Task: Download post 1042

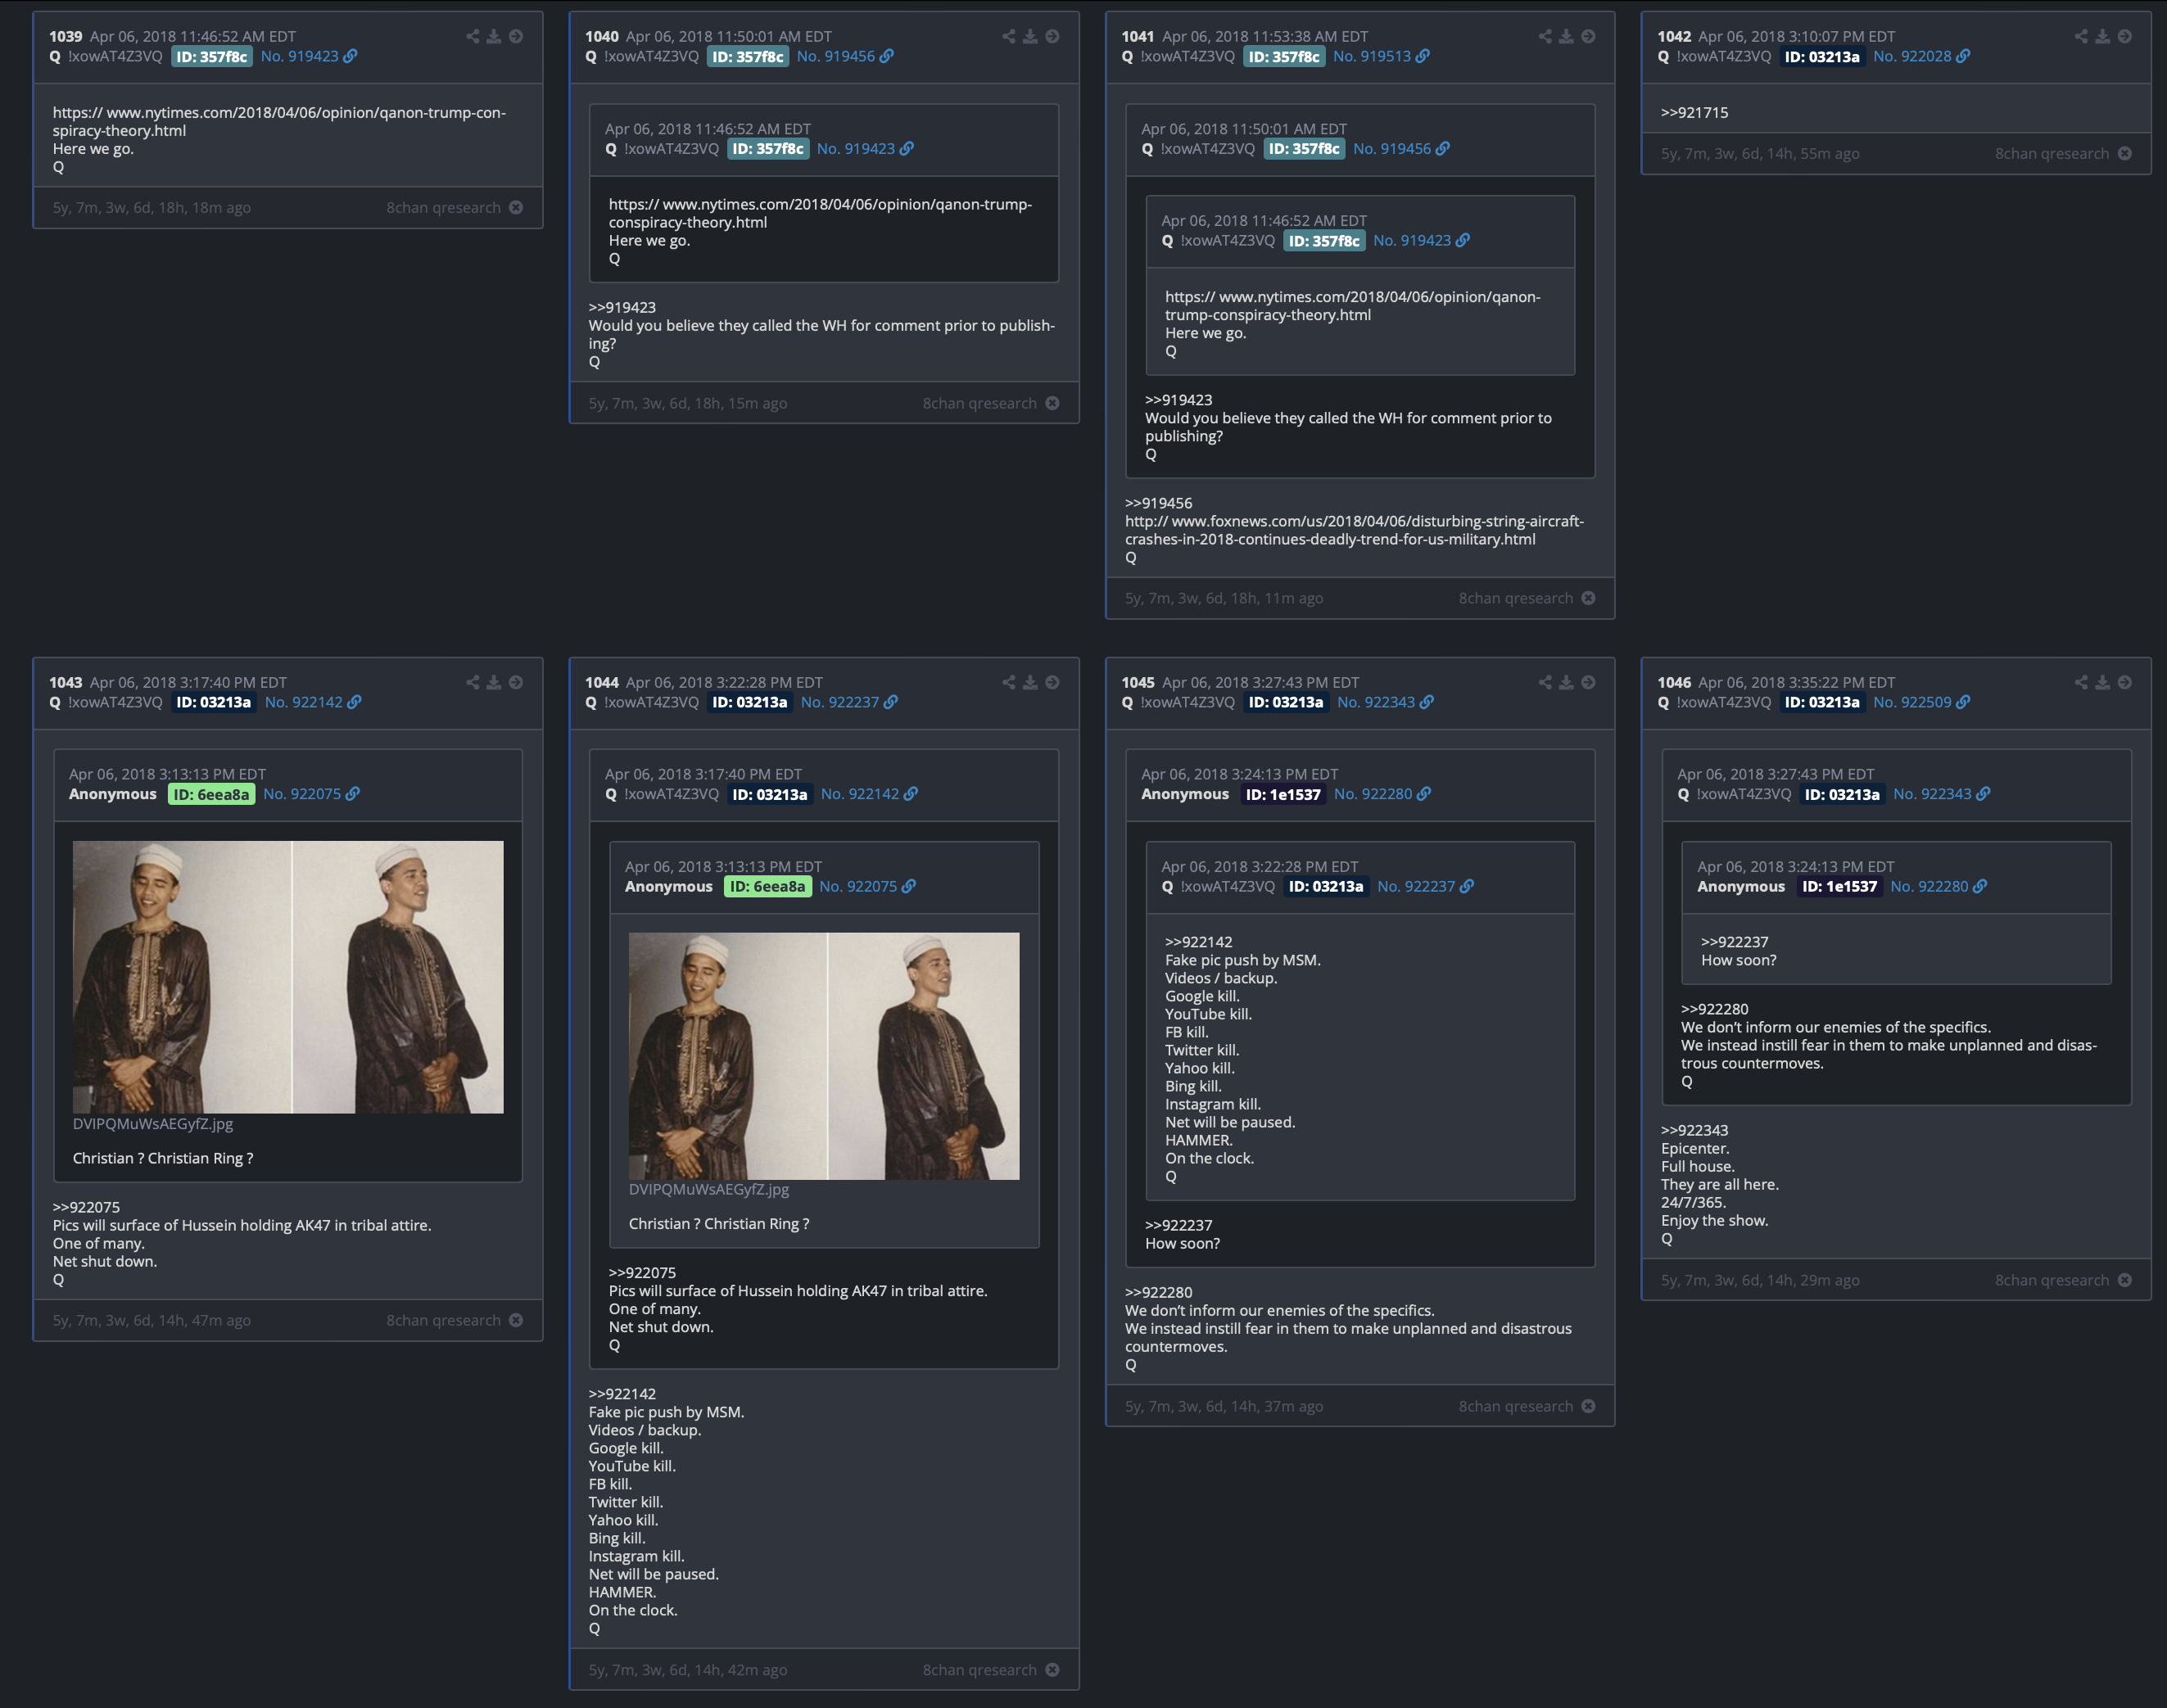Action: pyautogui.click(x=2103, y=36)
